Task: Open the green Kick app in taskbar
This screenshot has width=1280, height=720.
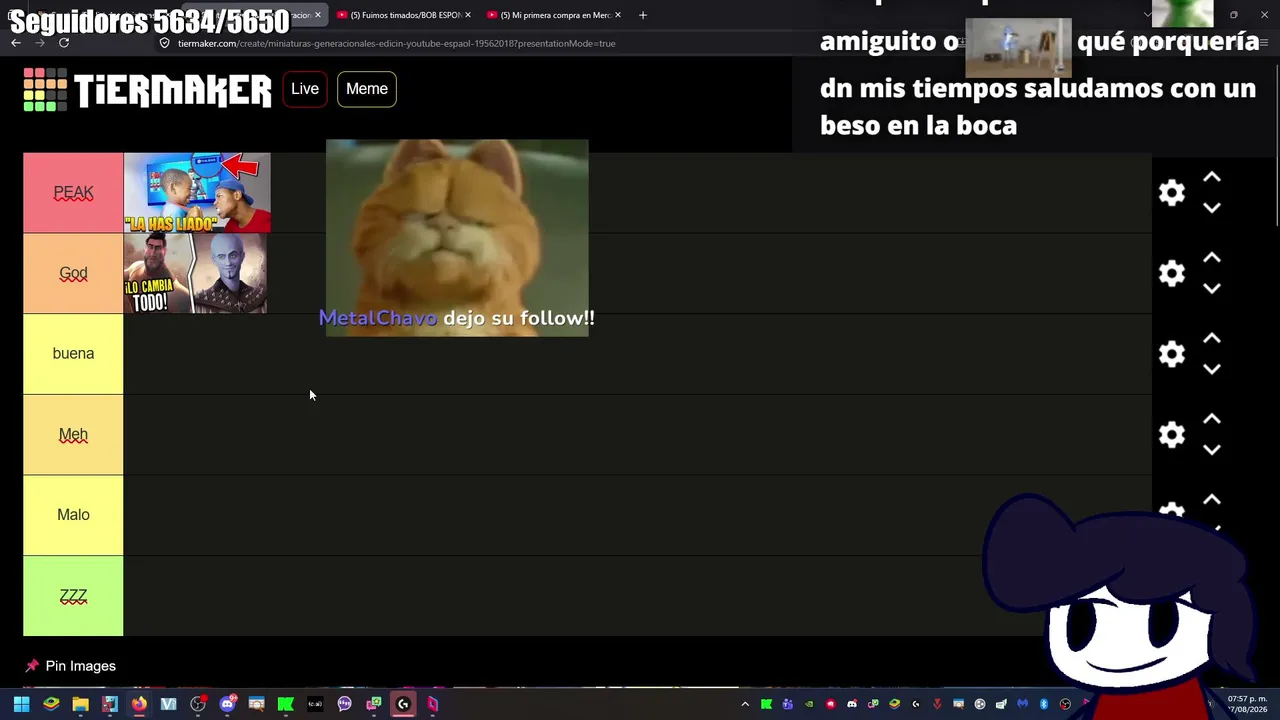Action: point(285,704)
